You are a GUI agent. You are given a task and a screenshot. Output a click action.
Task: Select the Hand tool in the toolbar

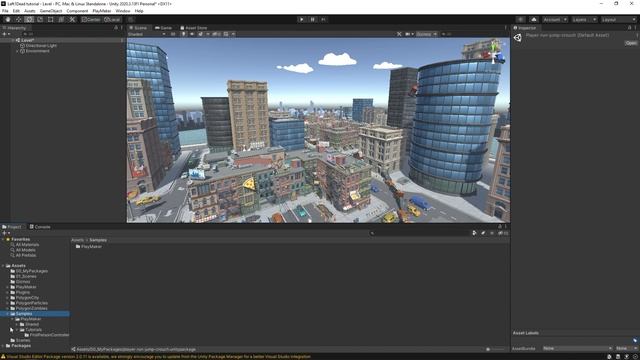8,19
